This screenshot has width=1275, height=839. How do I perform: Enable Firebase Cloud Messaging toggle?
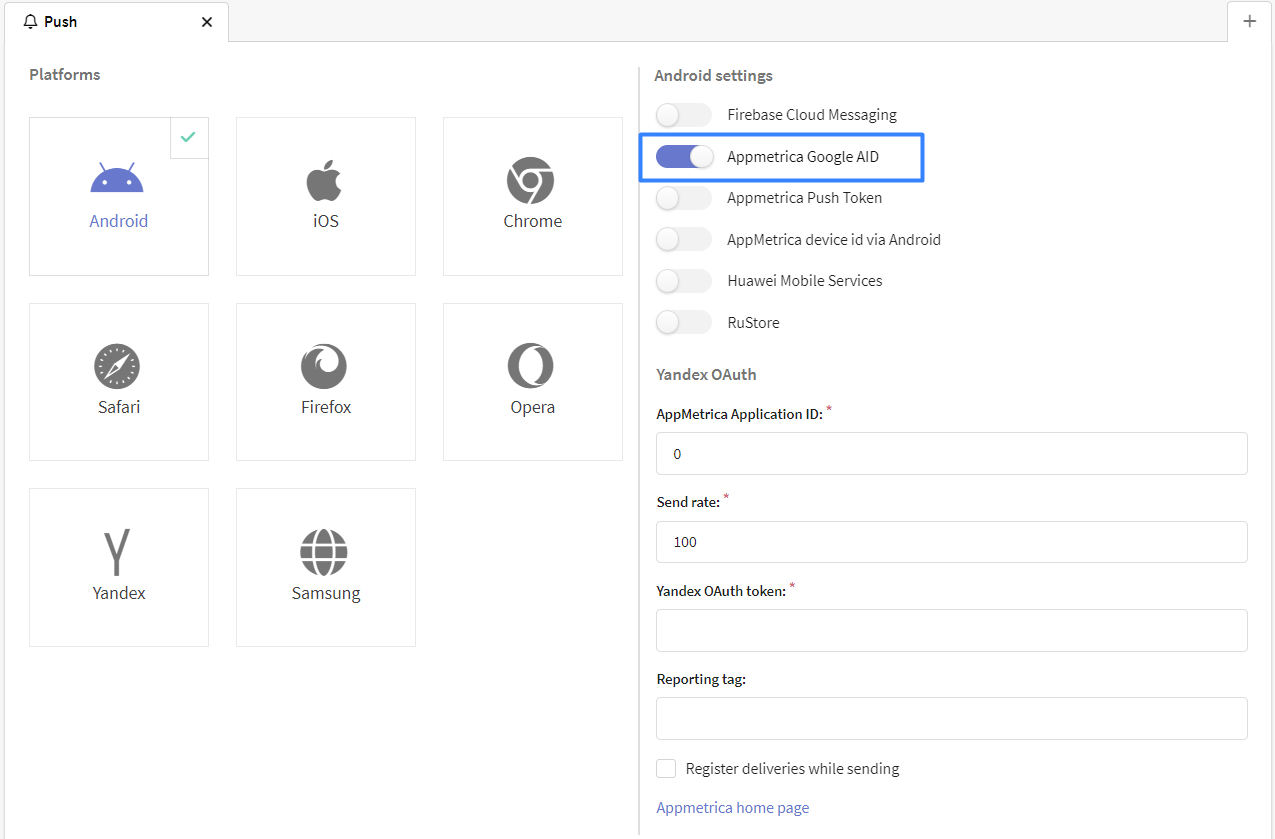[684, 115]
